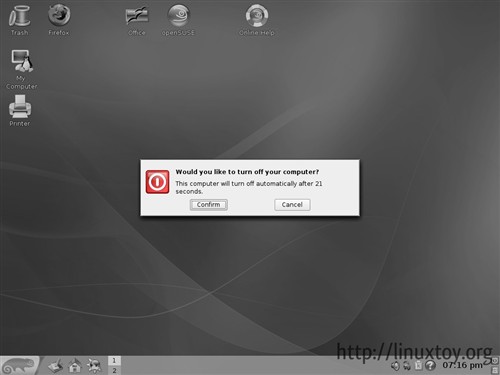Click the 07:16 pm clock
The height and width of the screenshot is (375, 500).
462,365
